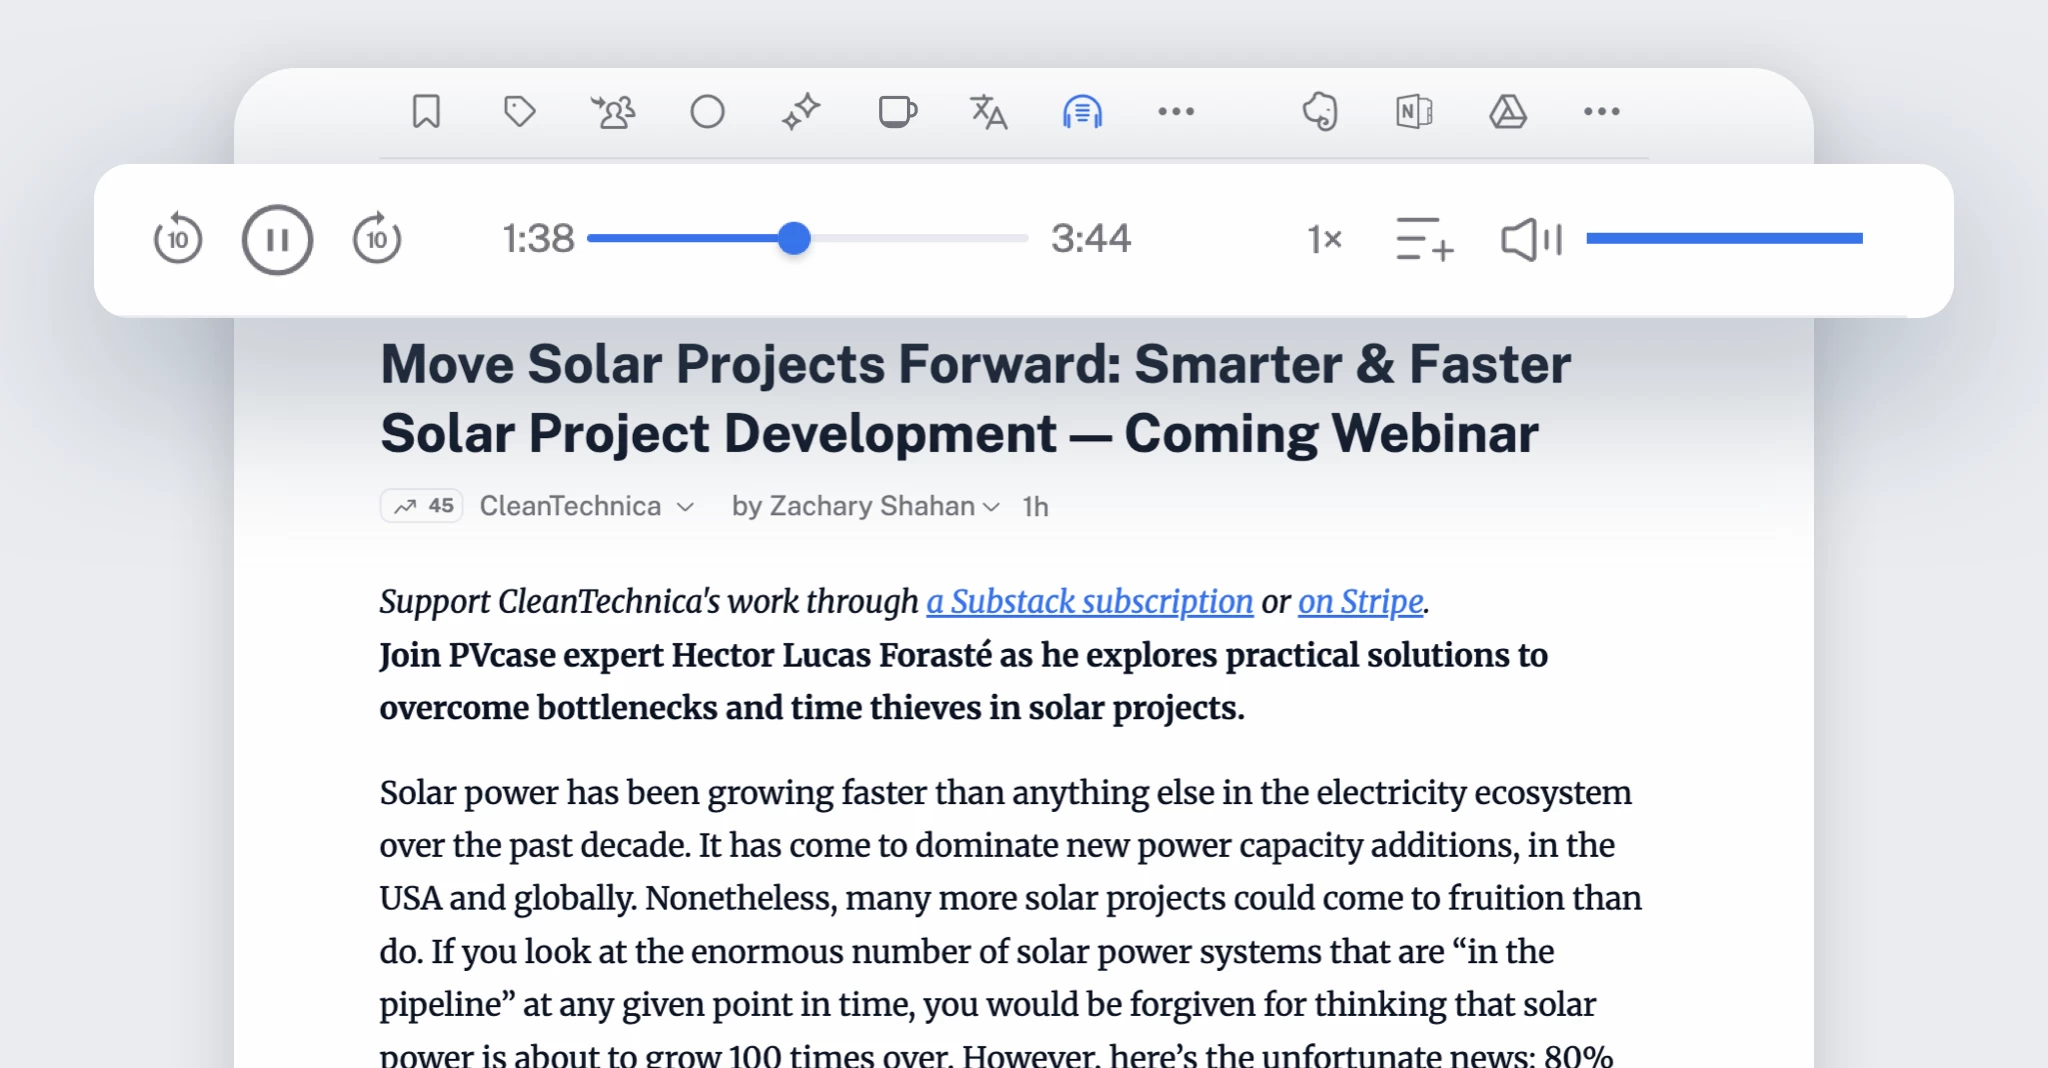Adjust the volume slider bar
The image size is (2048, 1068).
[x=1724, y=238]
